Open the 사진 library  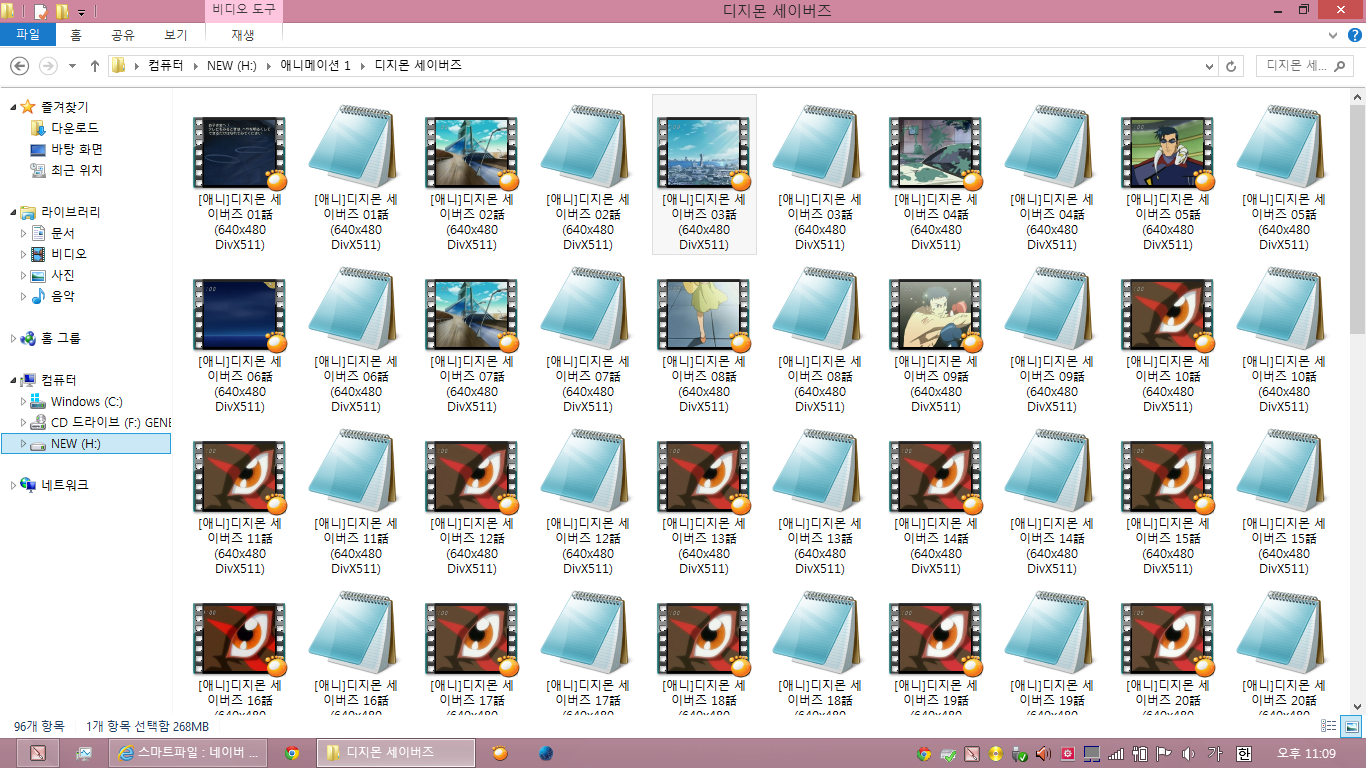click(62, 275)
